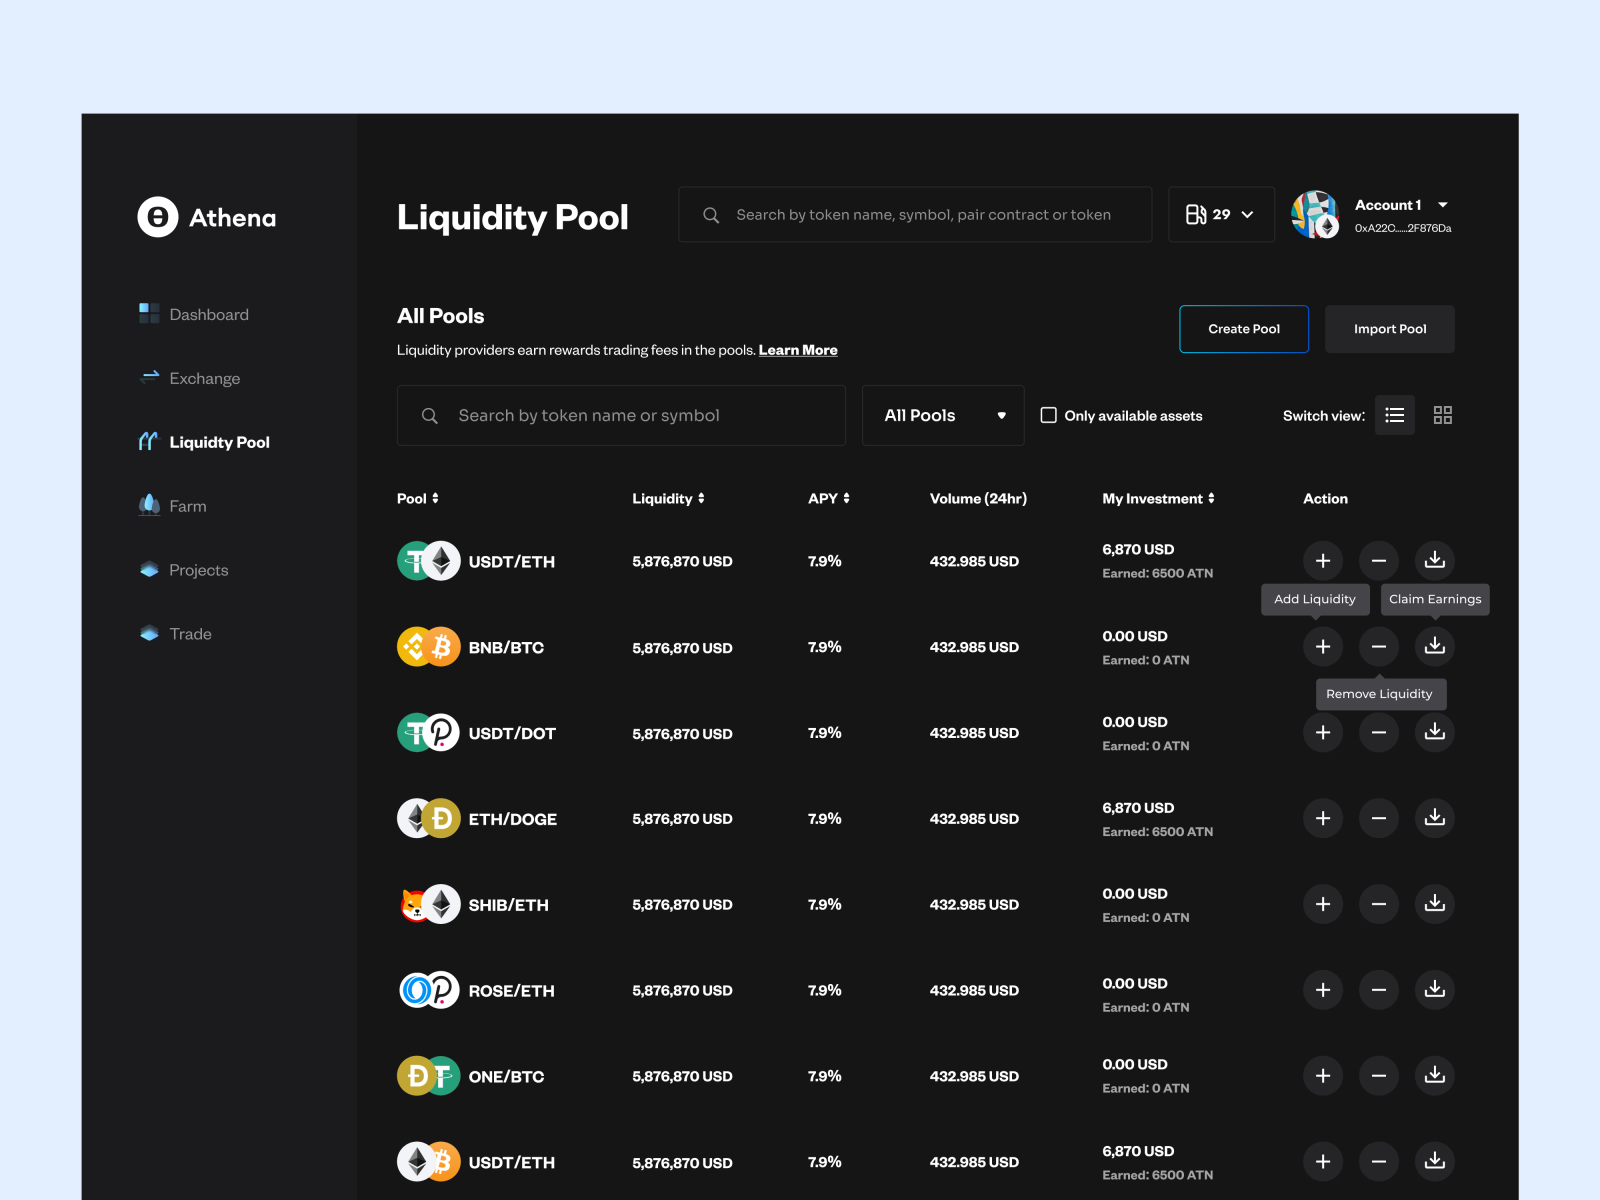The height and width of the screenshot is (1200, 1600).
Task: Open the All Pools filter dropdown
Action: click(941, 415)
